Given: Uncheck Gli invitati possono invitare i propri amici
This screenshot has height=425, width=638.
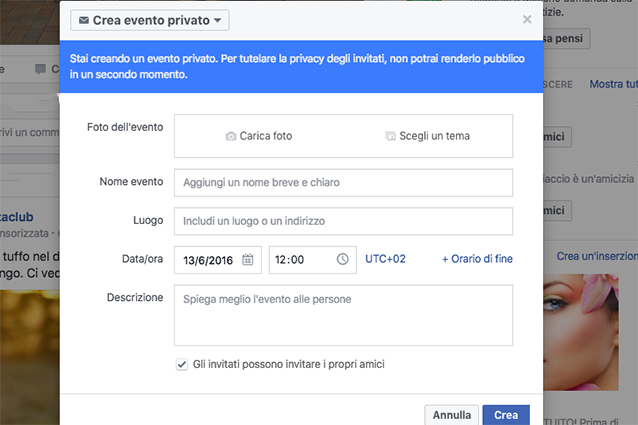Looking at the screenshot, I should 182,364.
